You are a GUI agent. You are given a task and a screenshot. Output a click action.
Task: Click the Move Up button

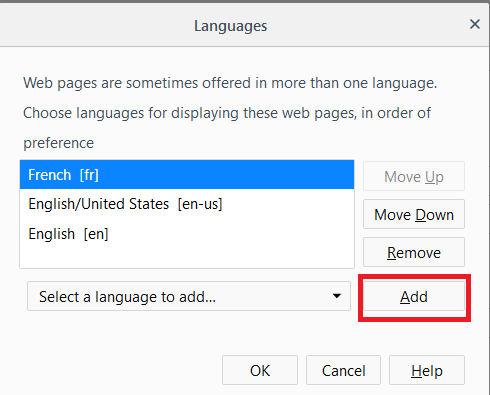pyautogui.click(x=414, y=176)
